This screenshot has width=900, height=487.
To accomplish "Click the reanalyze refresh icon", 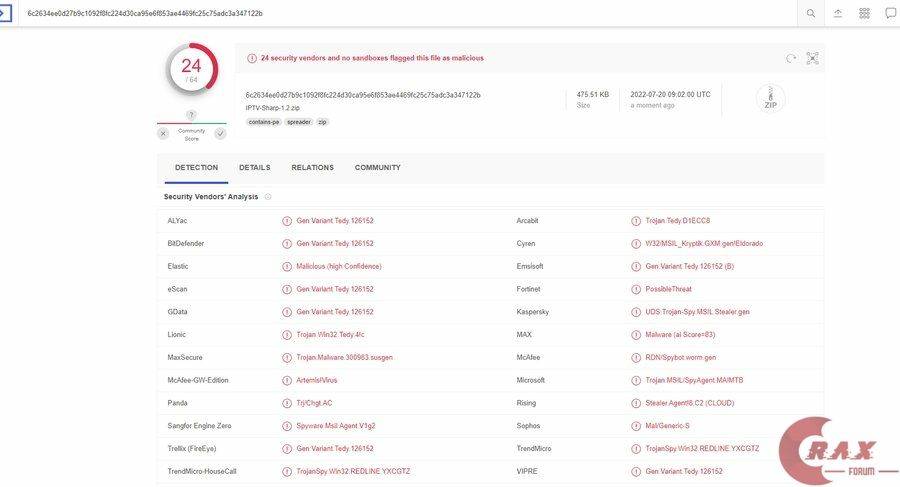I will pos(791,58).
